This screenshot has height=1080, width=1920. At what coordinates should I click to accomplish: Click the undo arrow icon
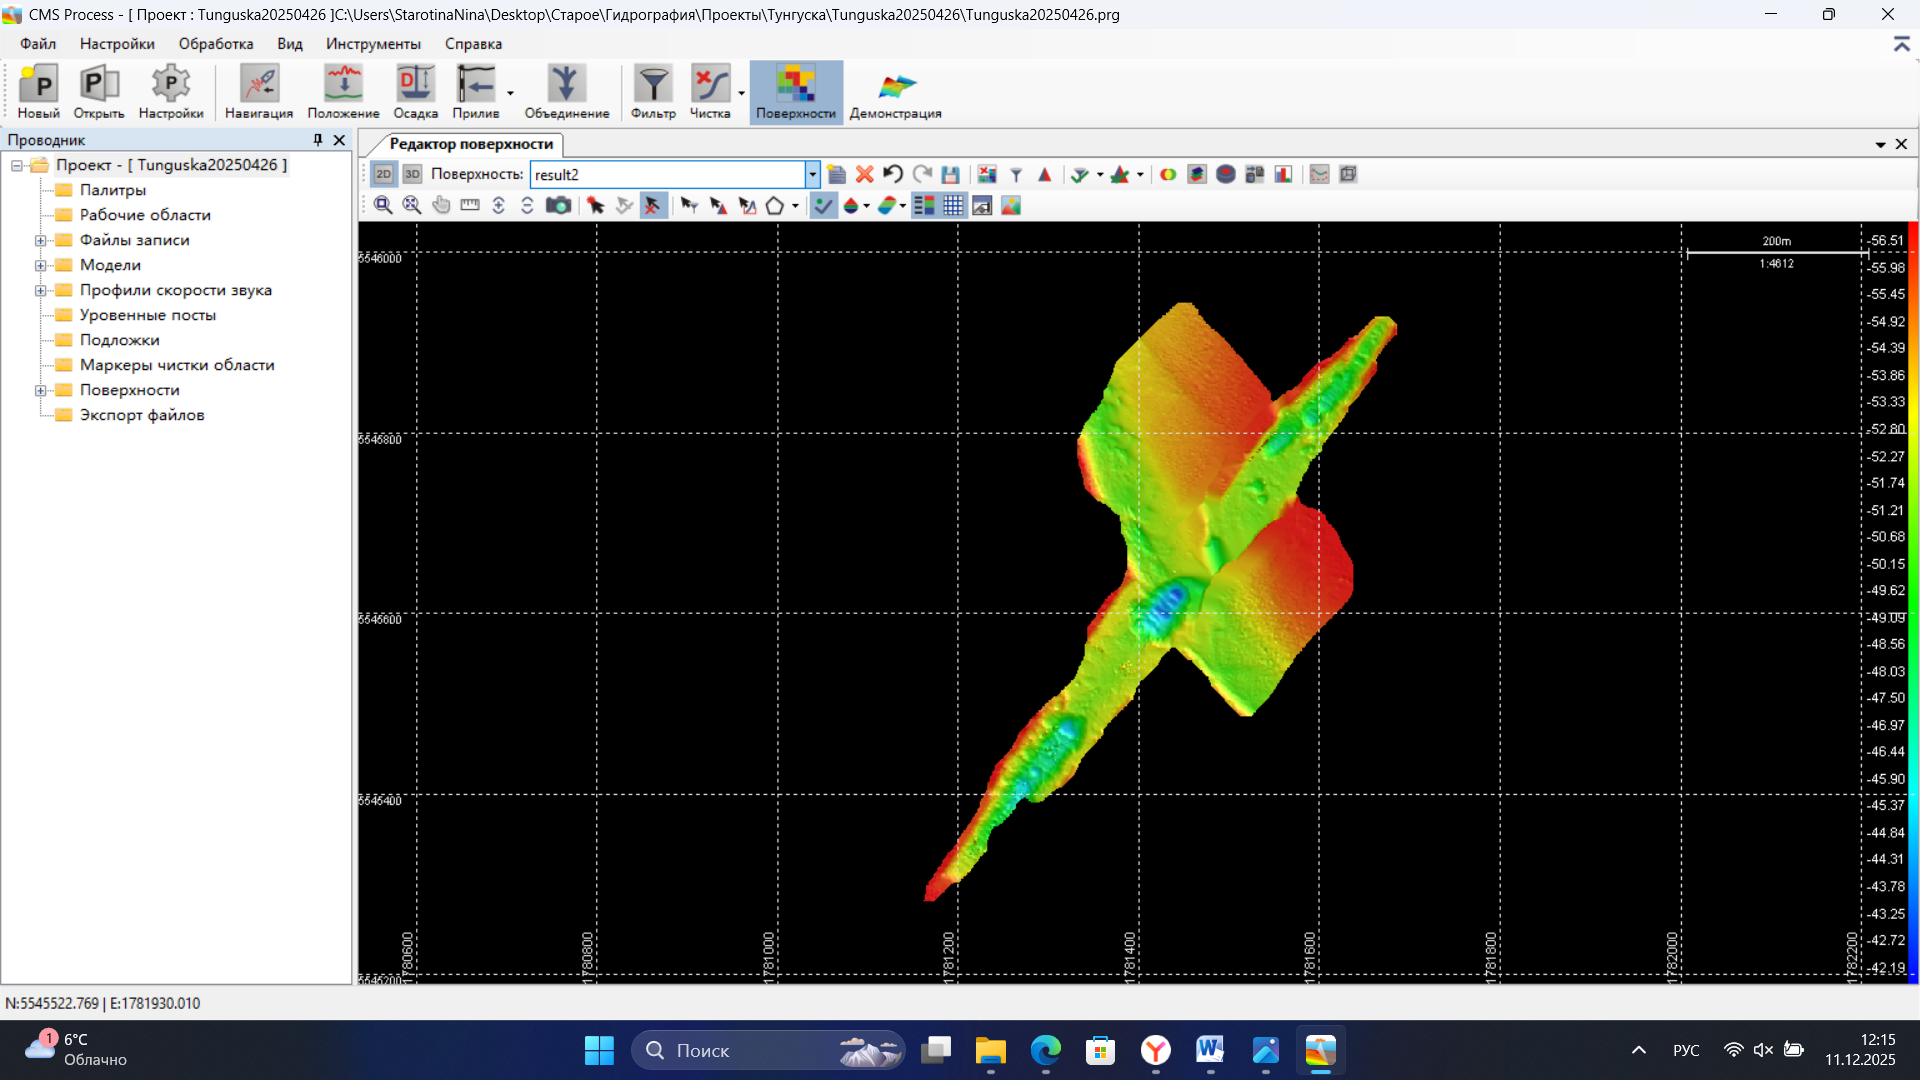[893, 175]
